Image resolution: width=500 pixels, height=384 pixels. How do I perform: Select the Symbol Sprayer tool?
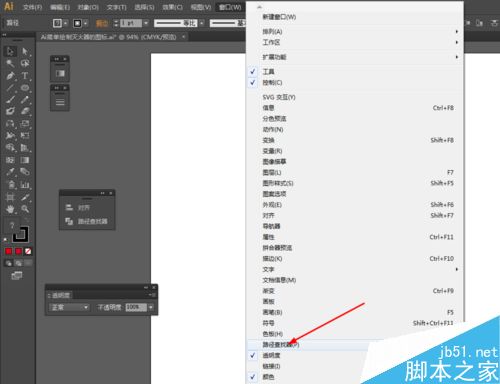[10, 184]
